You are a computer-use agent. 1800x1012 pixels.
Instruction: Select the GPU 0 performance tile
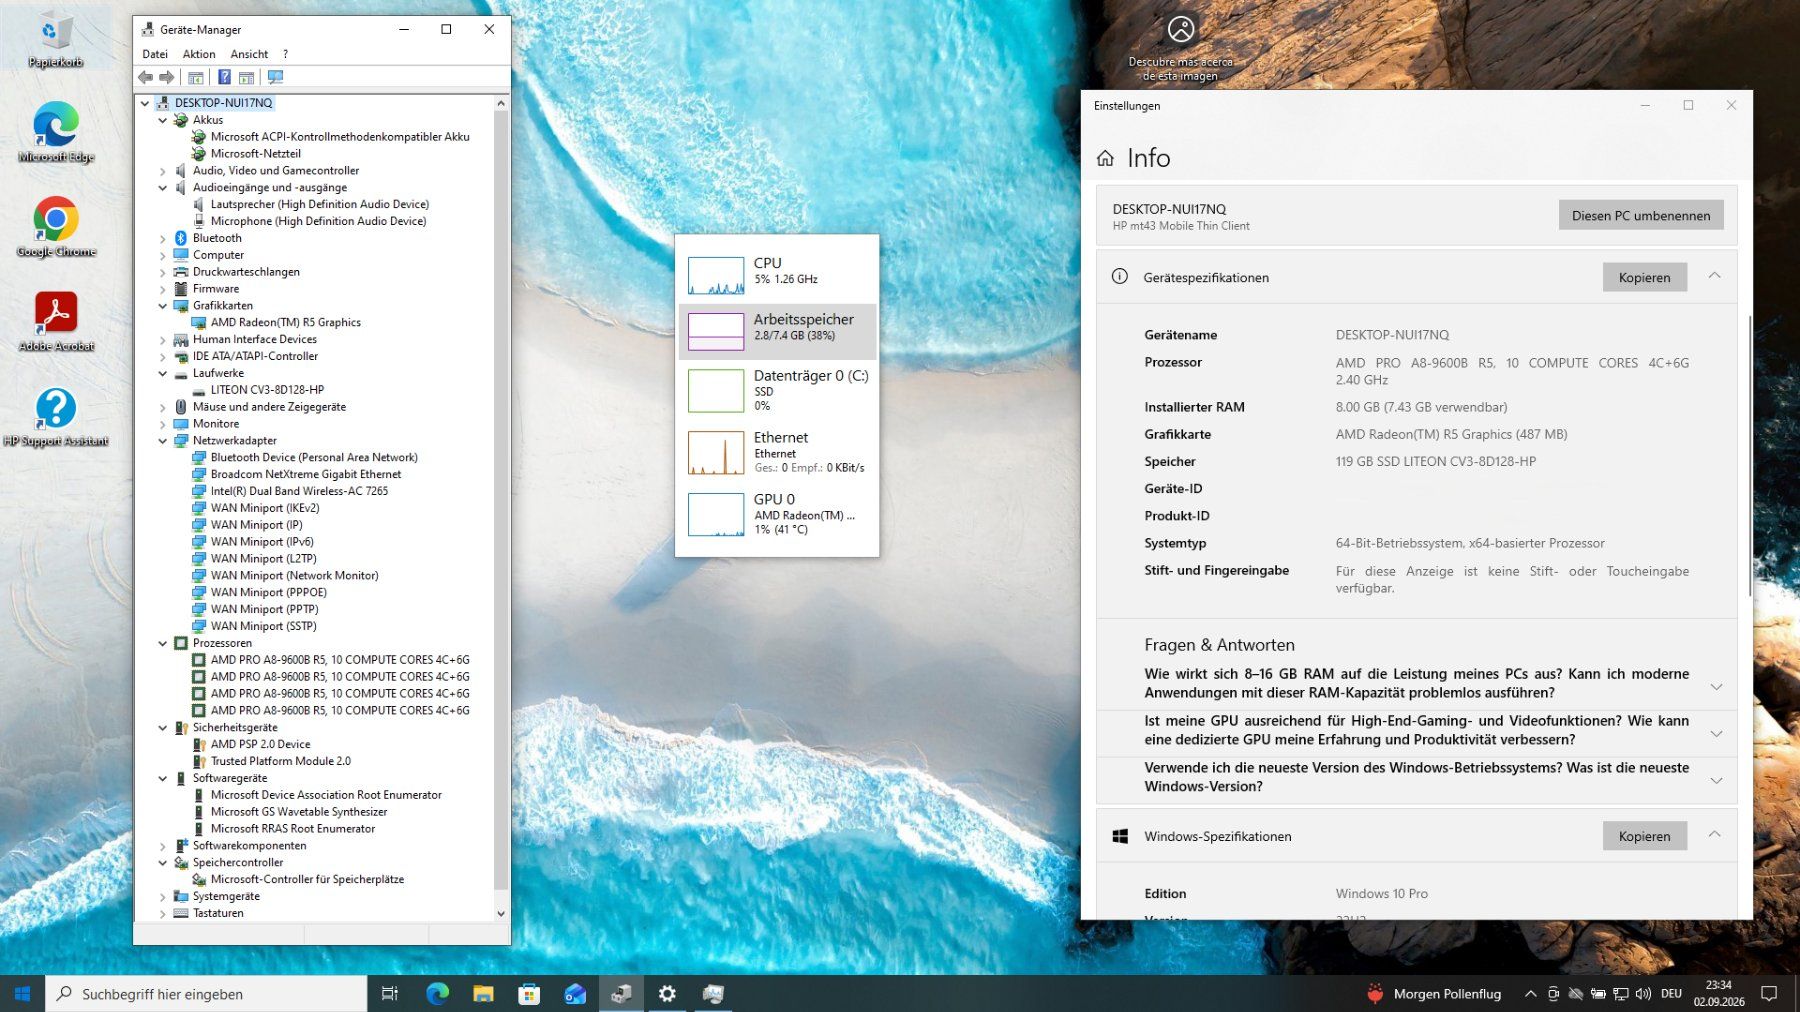[x=777, y=513]
